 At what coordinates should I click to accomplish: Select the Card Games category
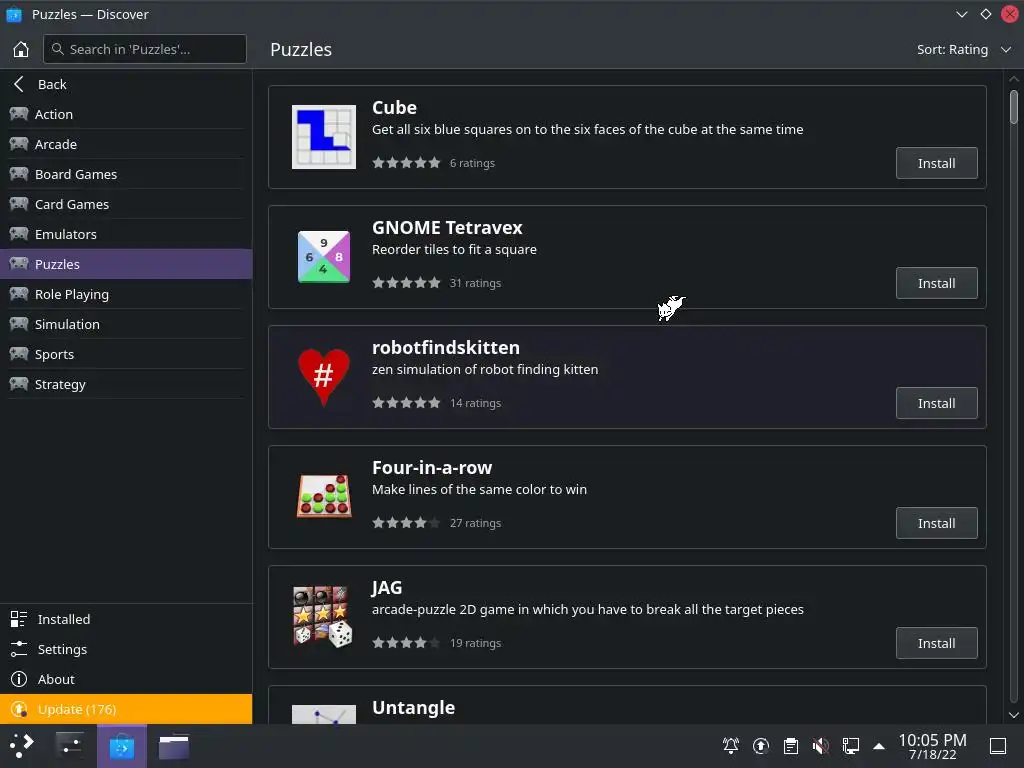[126, 204]
